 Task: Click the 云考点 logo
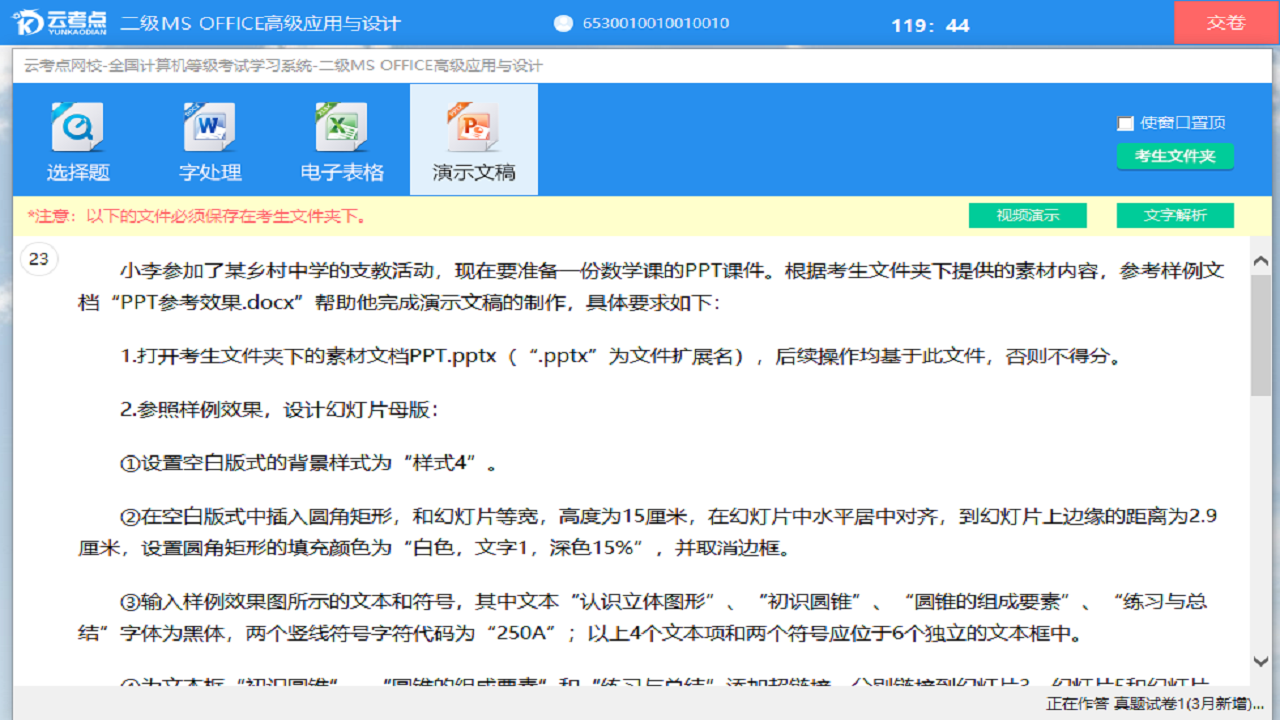coord(60,22)
